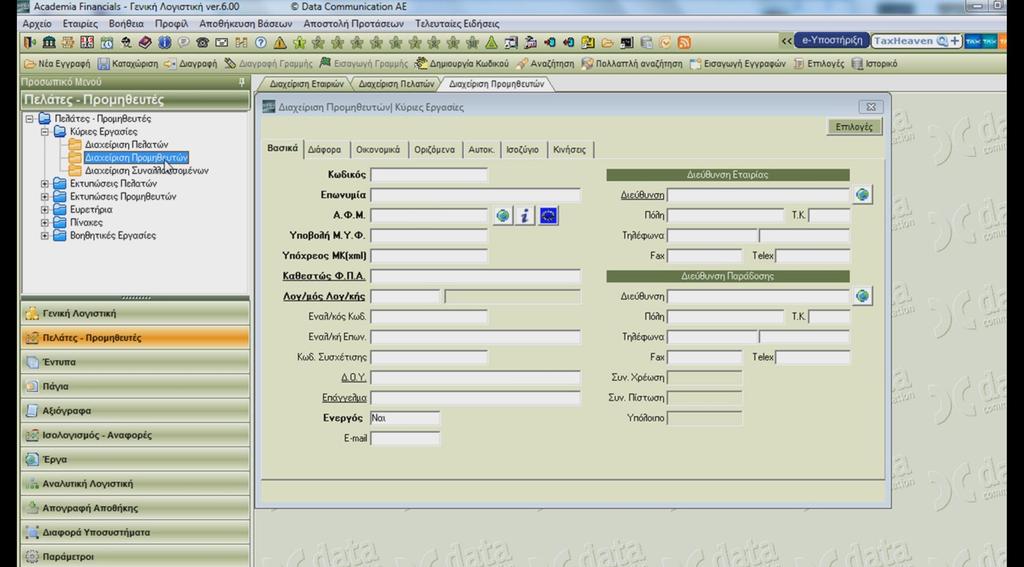1024x567 pixels.
Task: Click the Επιλογές button in the form
Action: pyautogui.click(x=854, y=127)
